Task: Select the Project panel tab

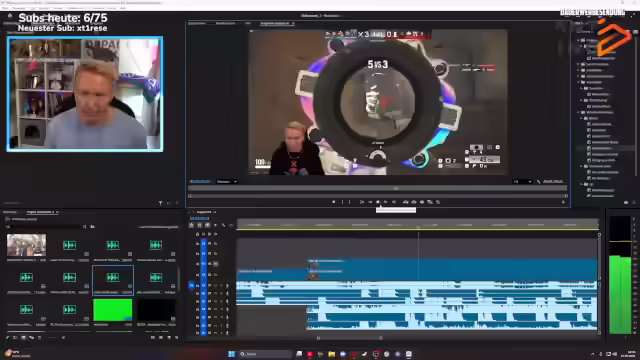Action: [41, 212]
